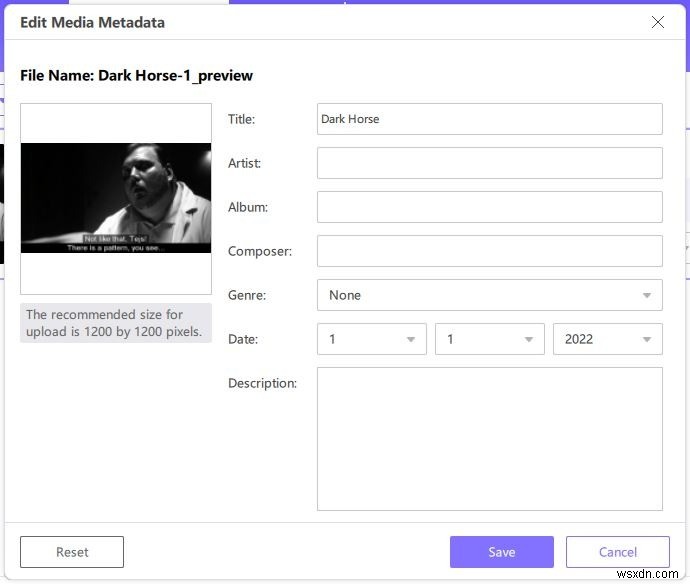Image resolution: width=690 pixels, height=584 pixels.
Task: Save the media metadata
Action: [502, 552]
